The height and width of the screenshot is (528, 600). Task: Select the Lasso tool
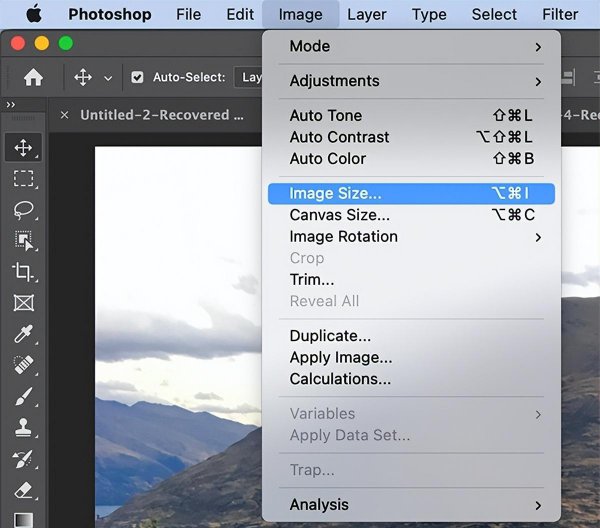click(24, 210)
